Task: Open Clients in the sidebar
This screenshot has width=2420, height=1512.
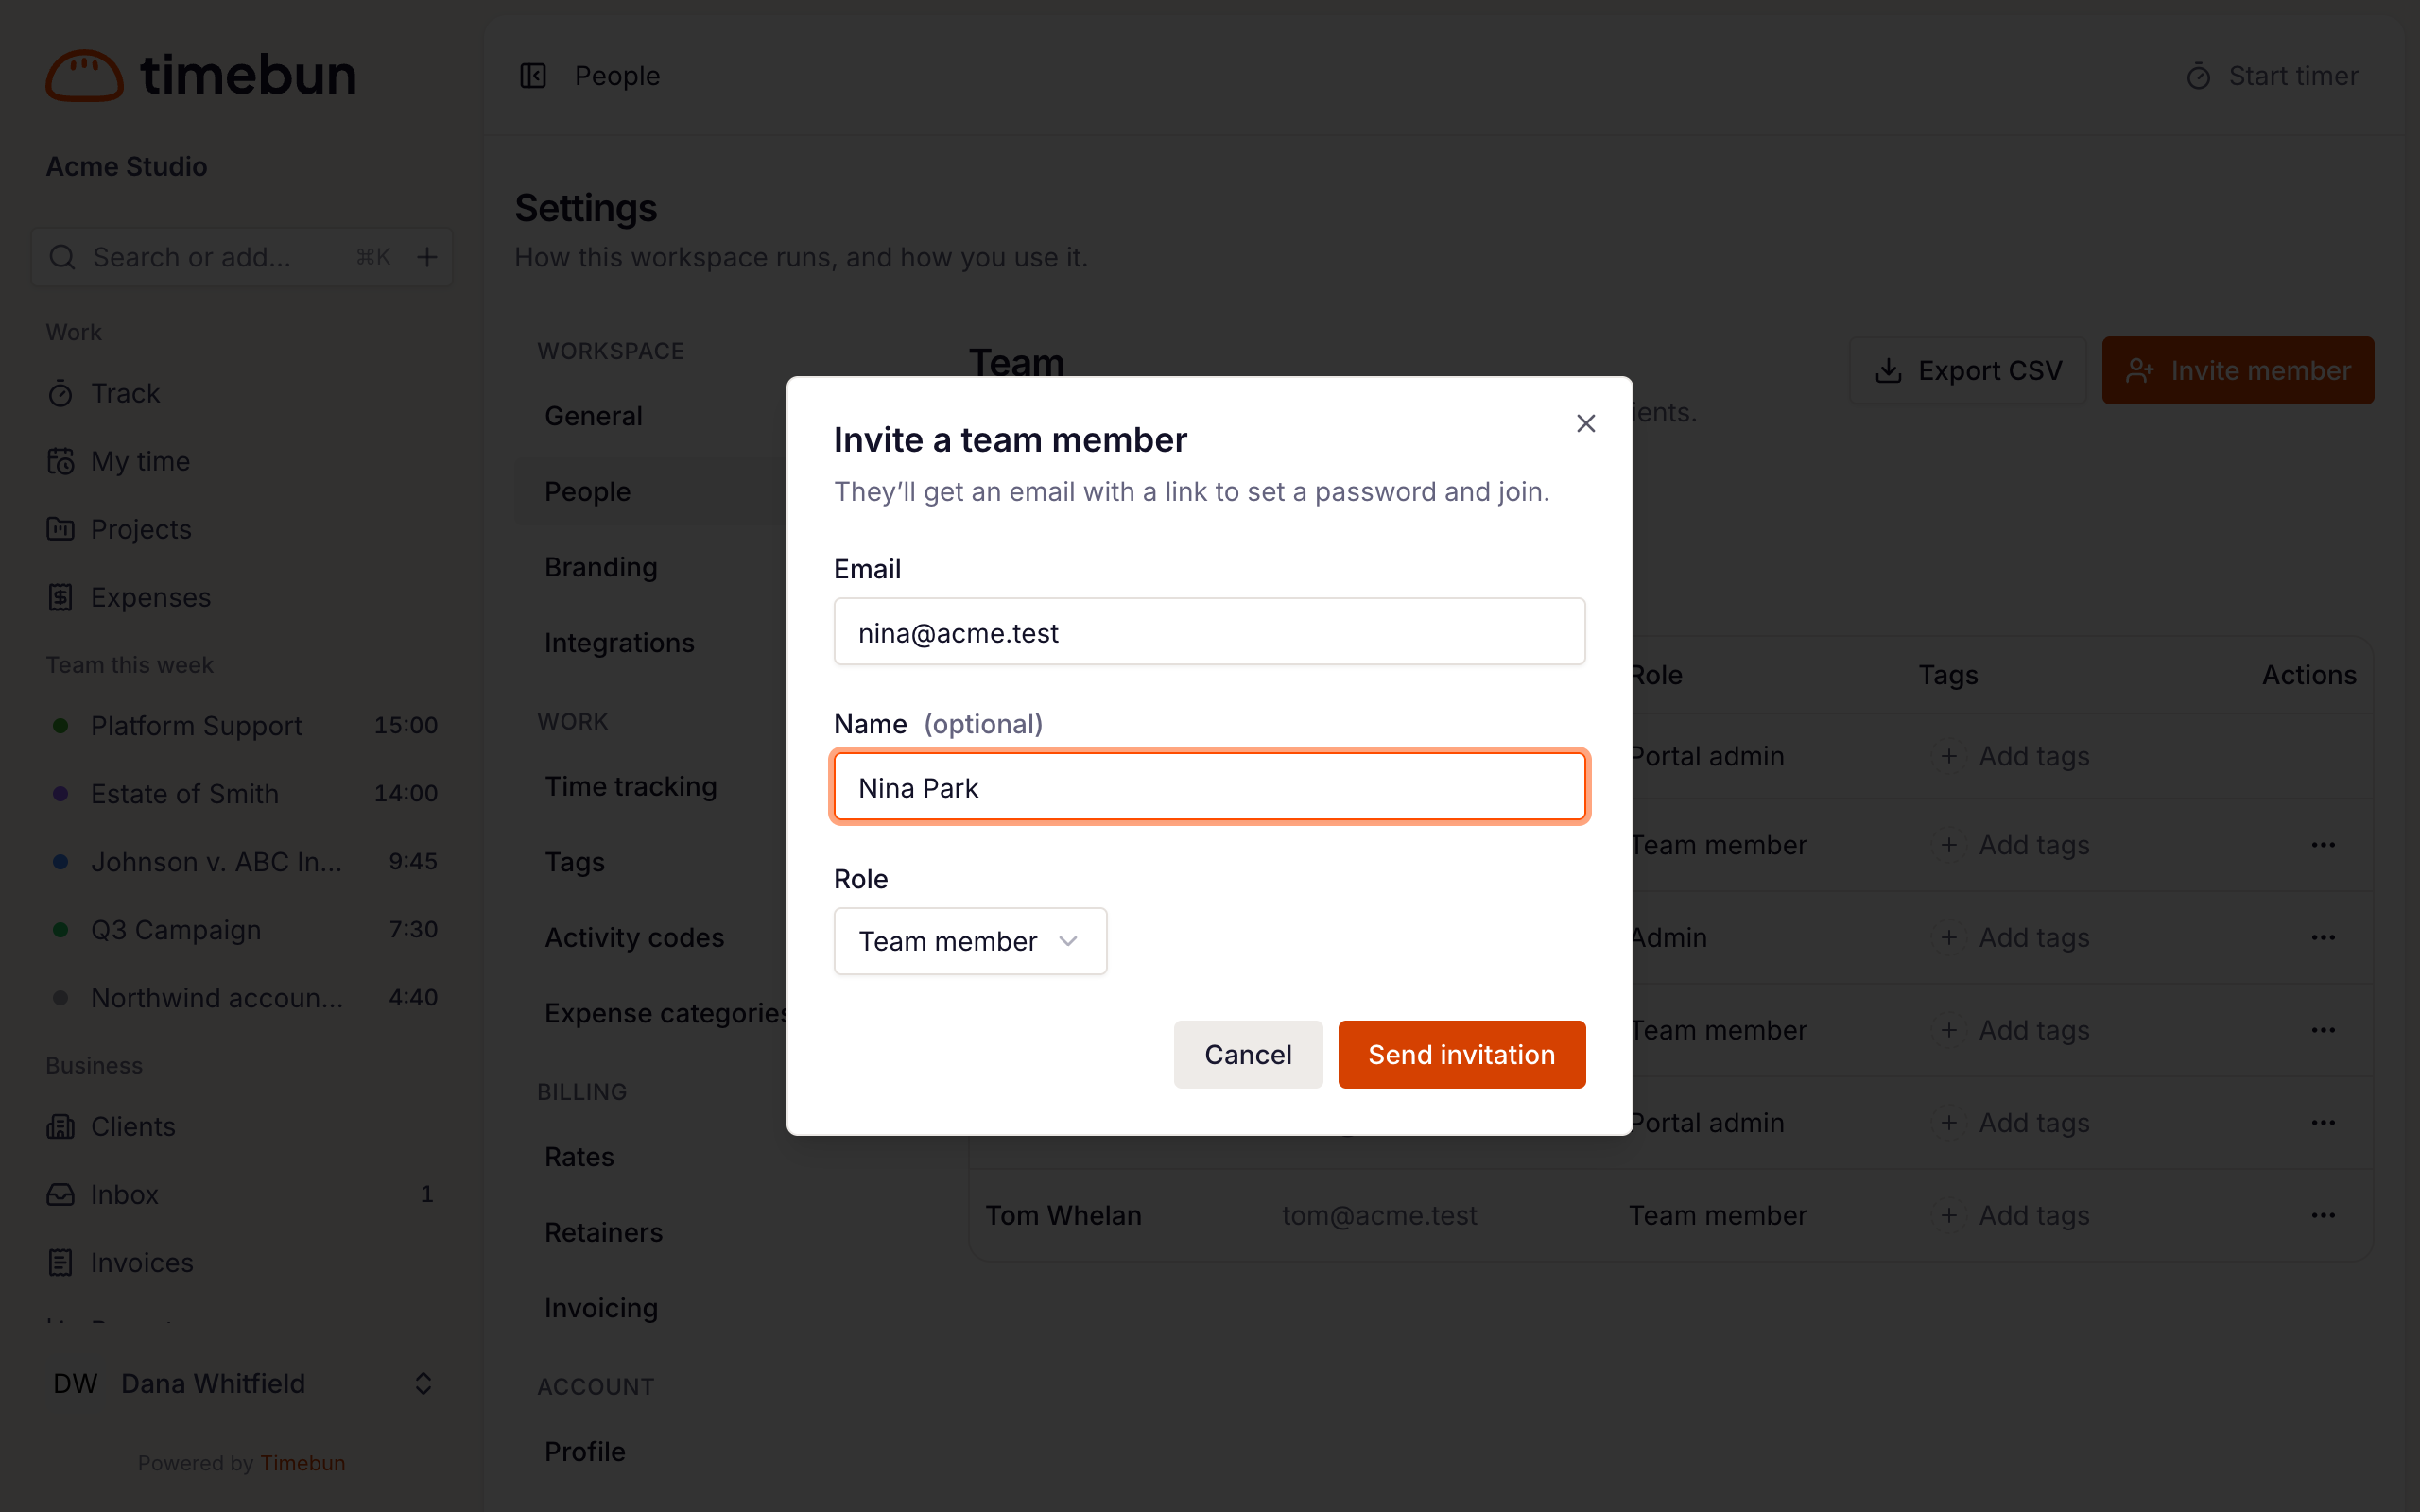Action: pos(241,1127)
